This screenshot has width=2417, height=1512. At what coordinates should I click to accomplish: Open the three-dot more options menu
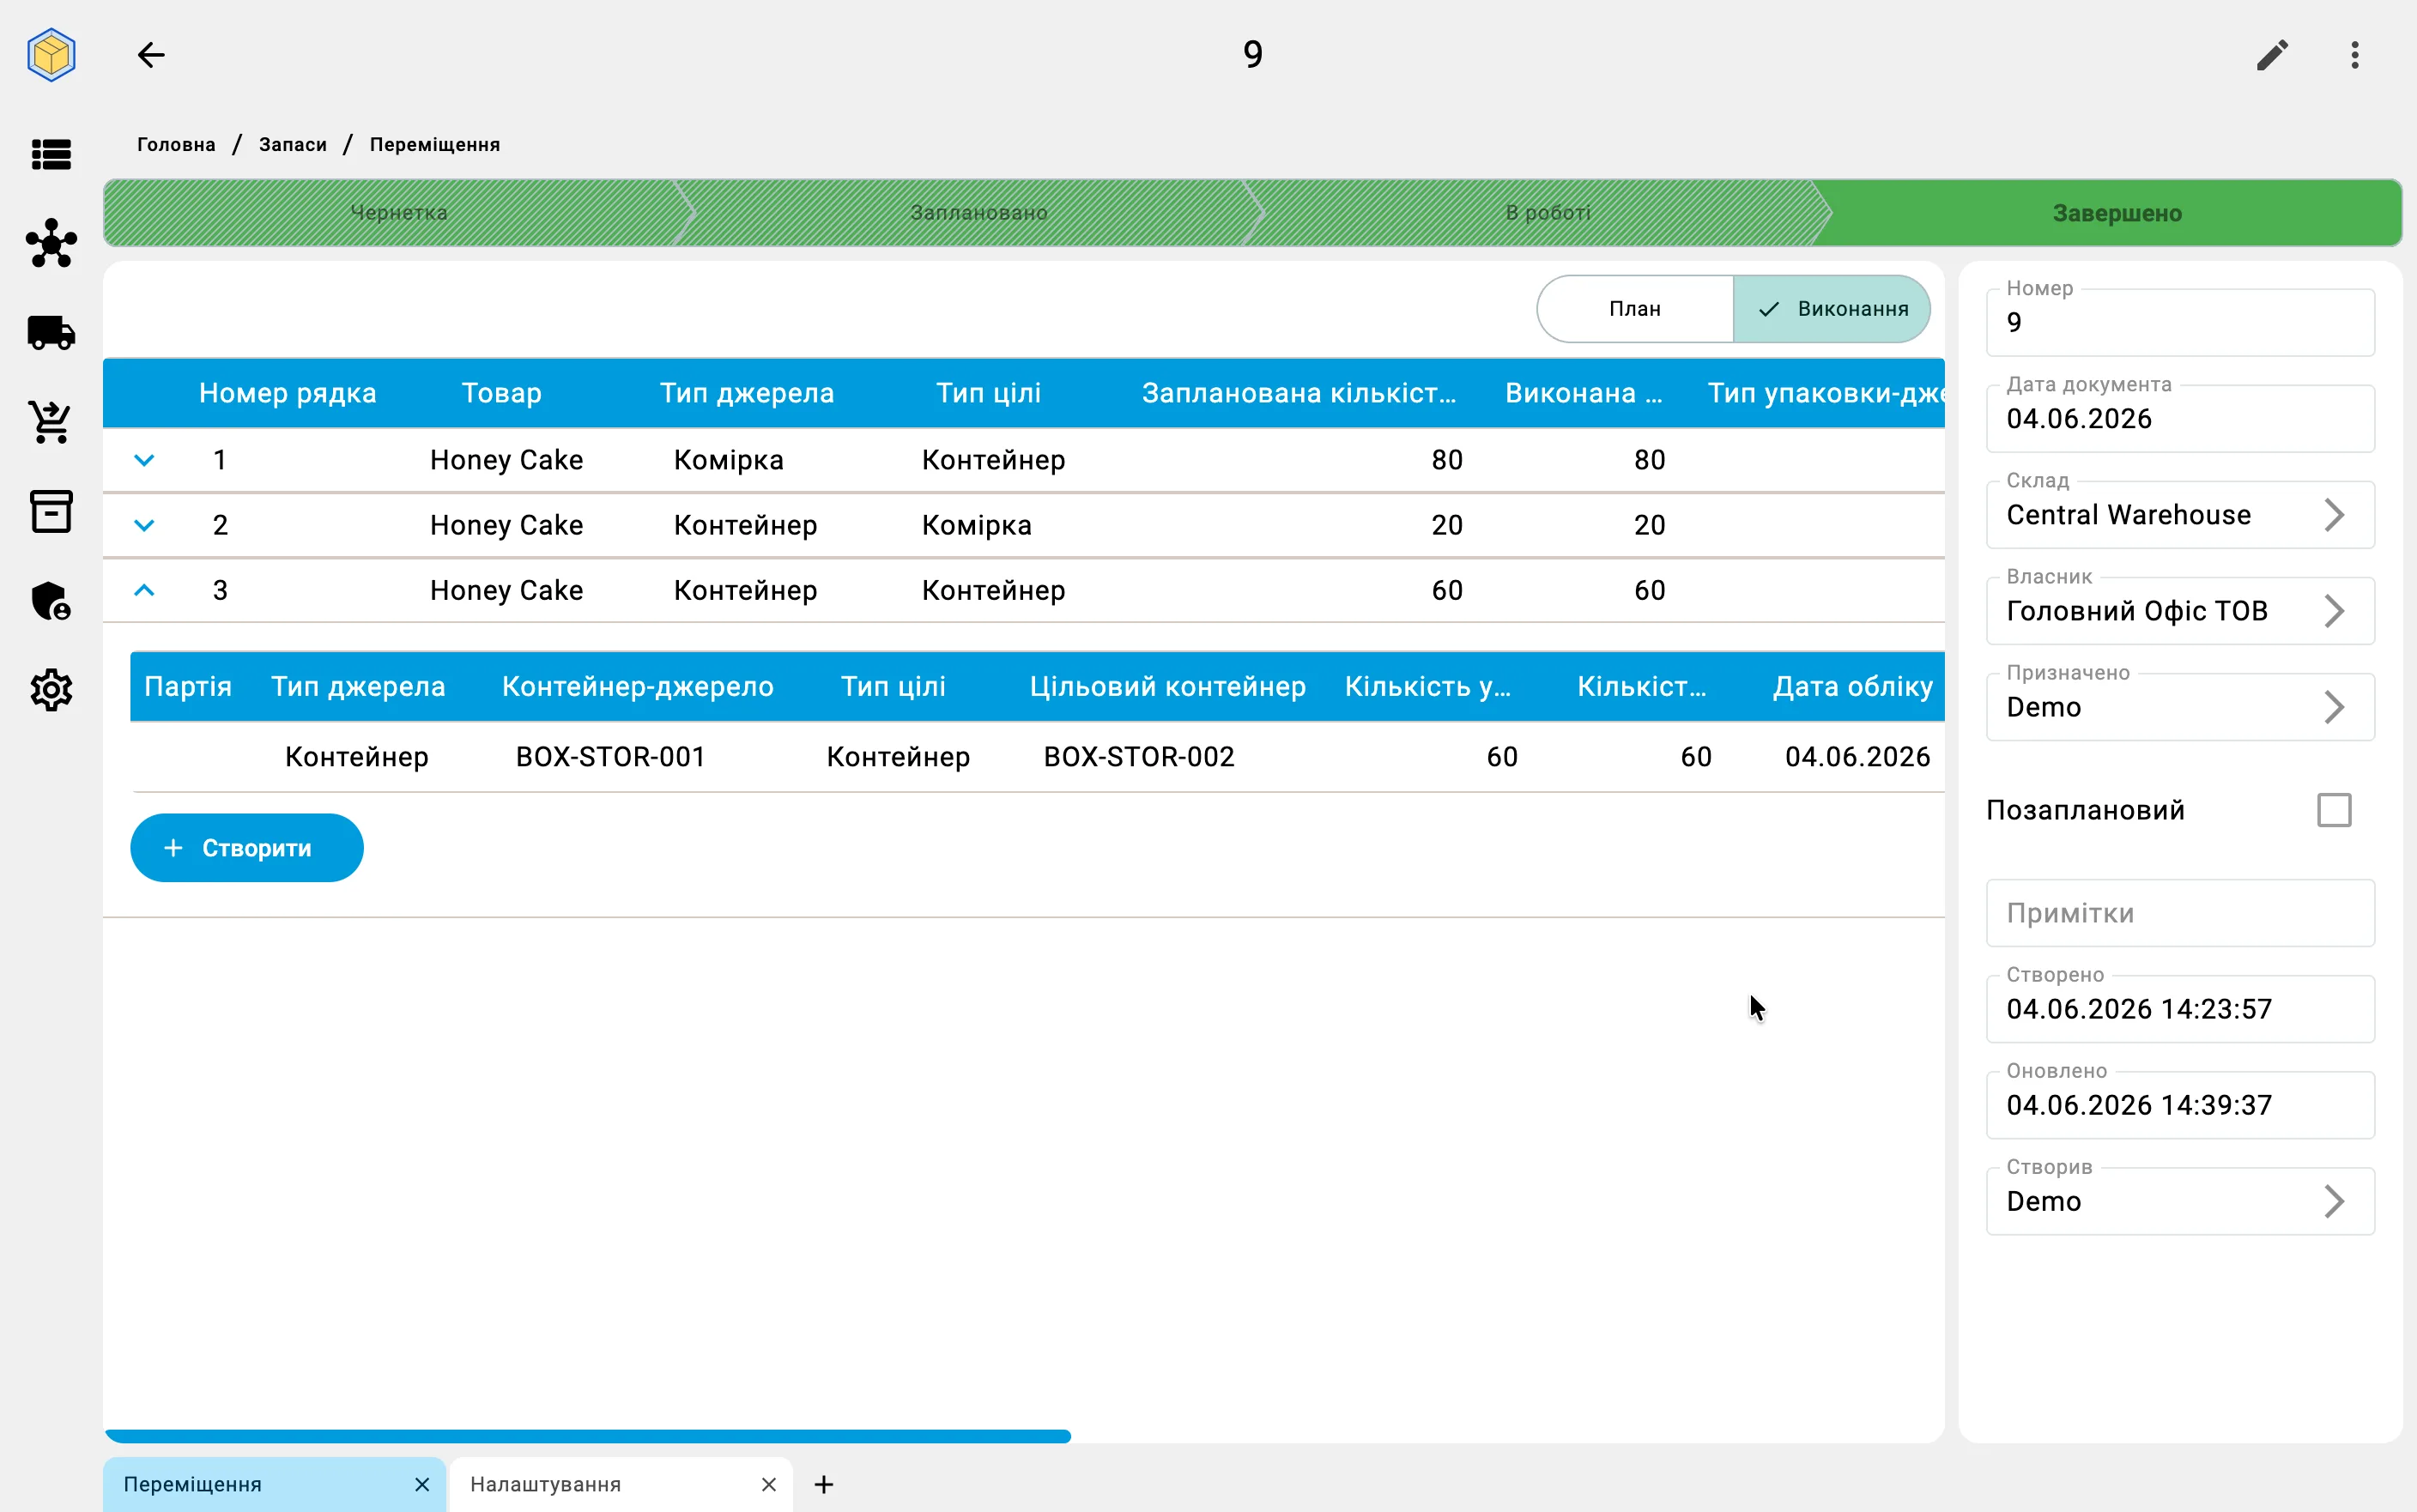click(2355, 54)
